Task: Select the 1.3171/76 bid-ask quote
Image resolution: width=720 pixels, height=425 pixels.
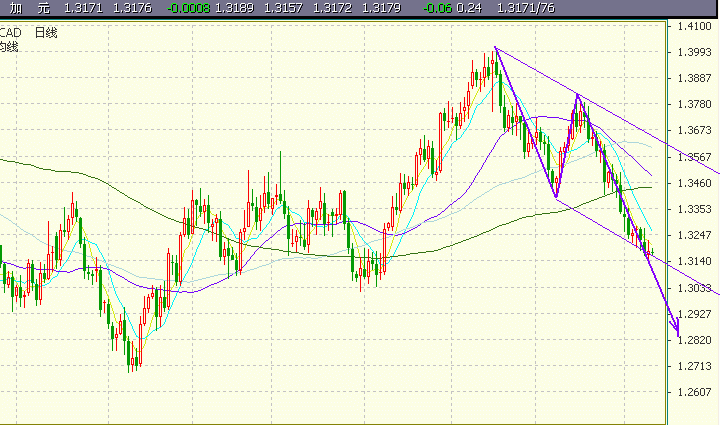Action: [526, 8]
